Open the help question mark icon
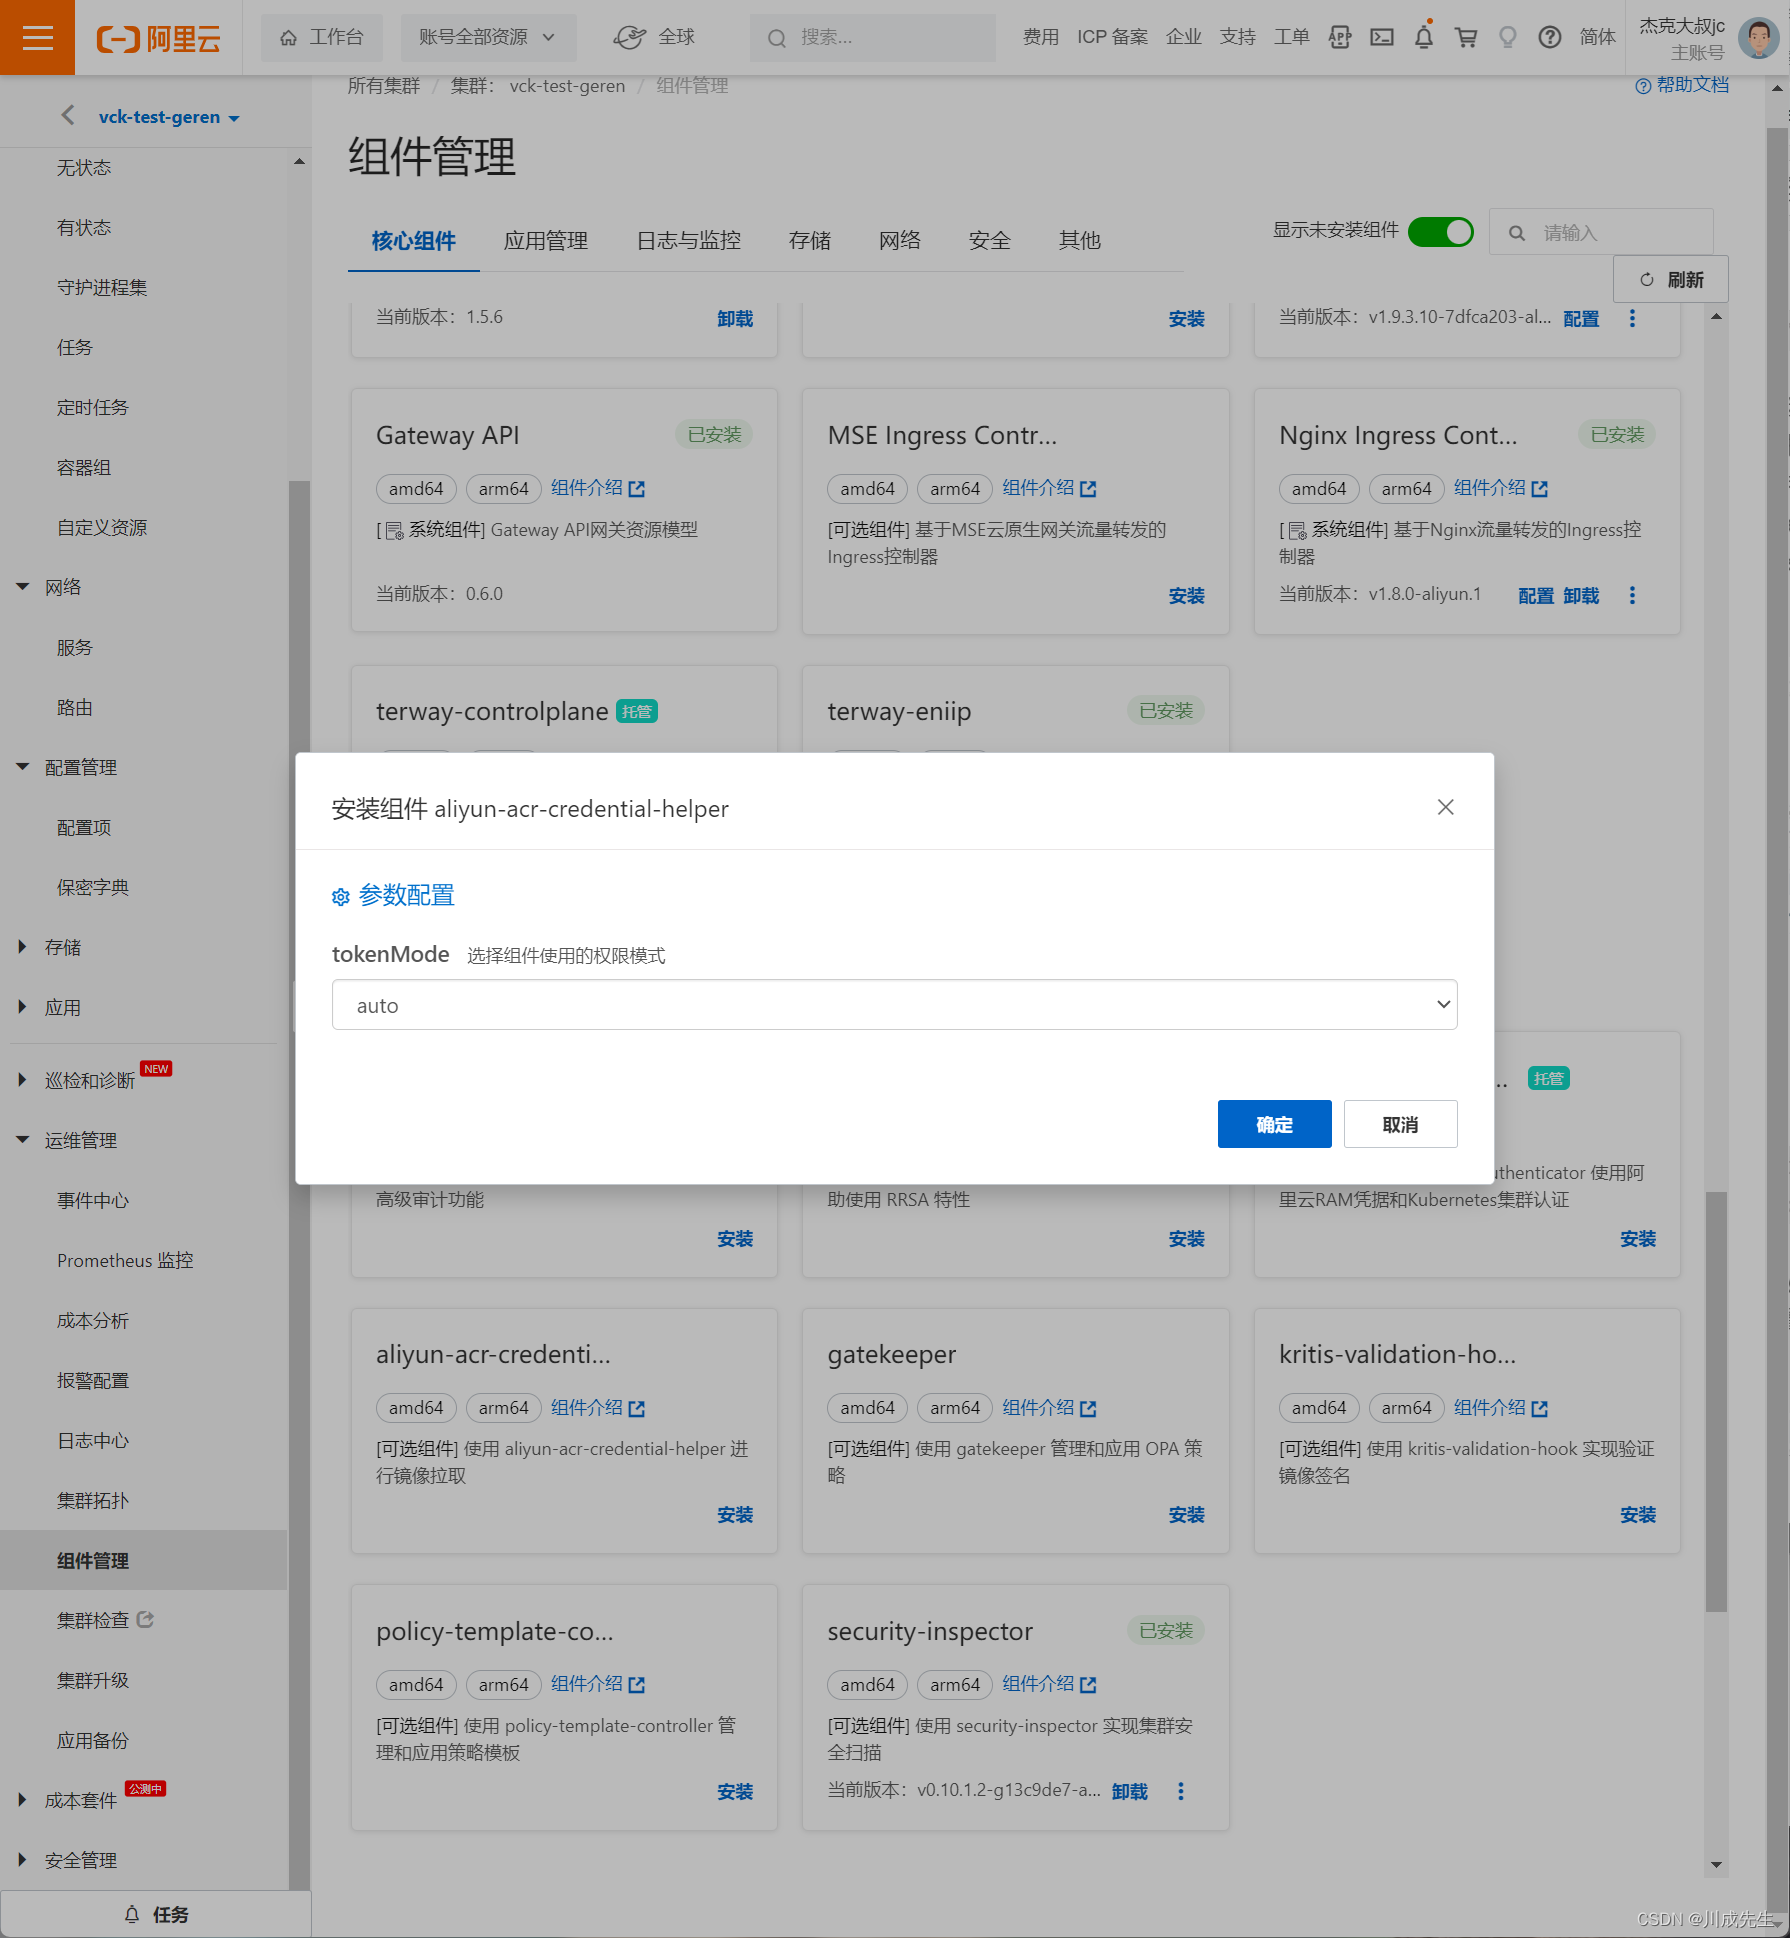The width and height of the screenshot is (1790, 1938). [1550, 37]
